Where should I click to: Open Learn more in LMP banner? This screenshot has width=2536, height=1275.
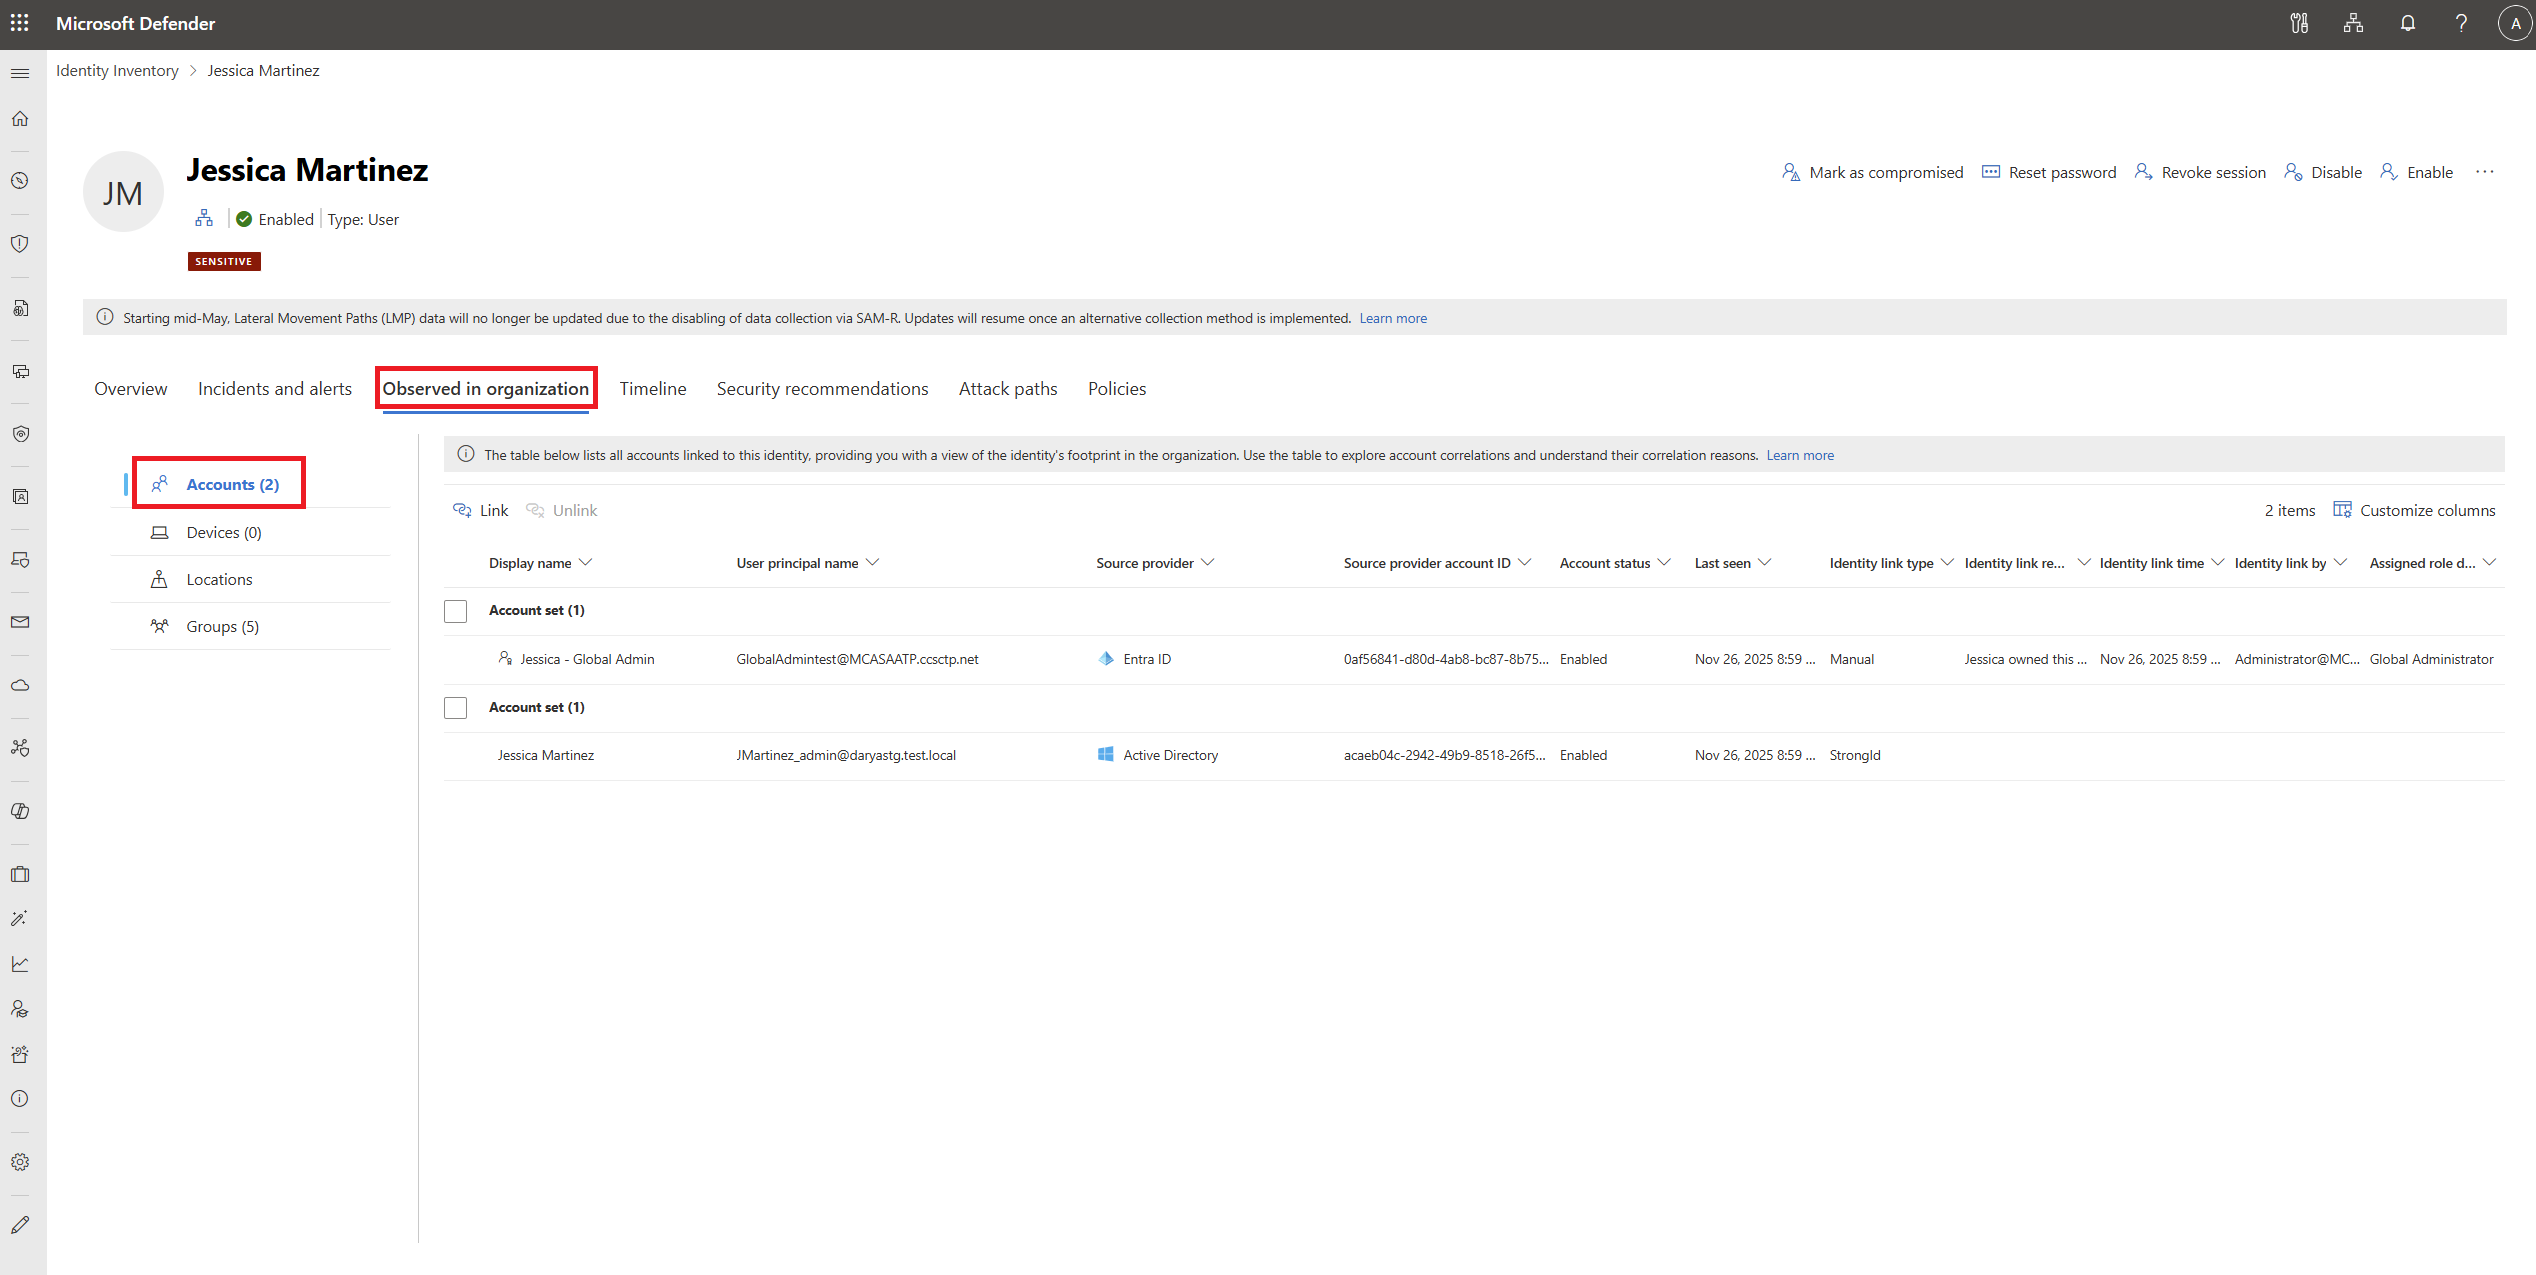[x=1393, y=318]
